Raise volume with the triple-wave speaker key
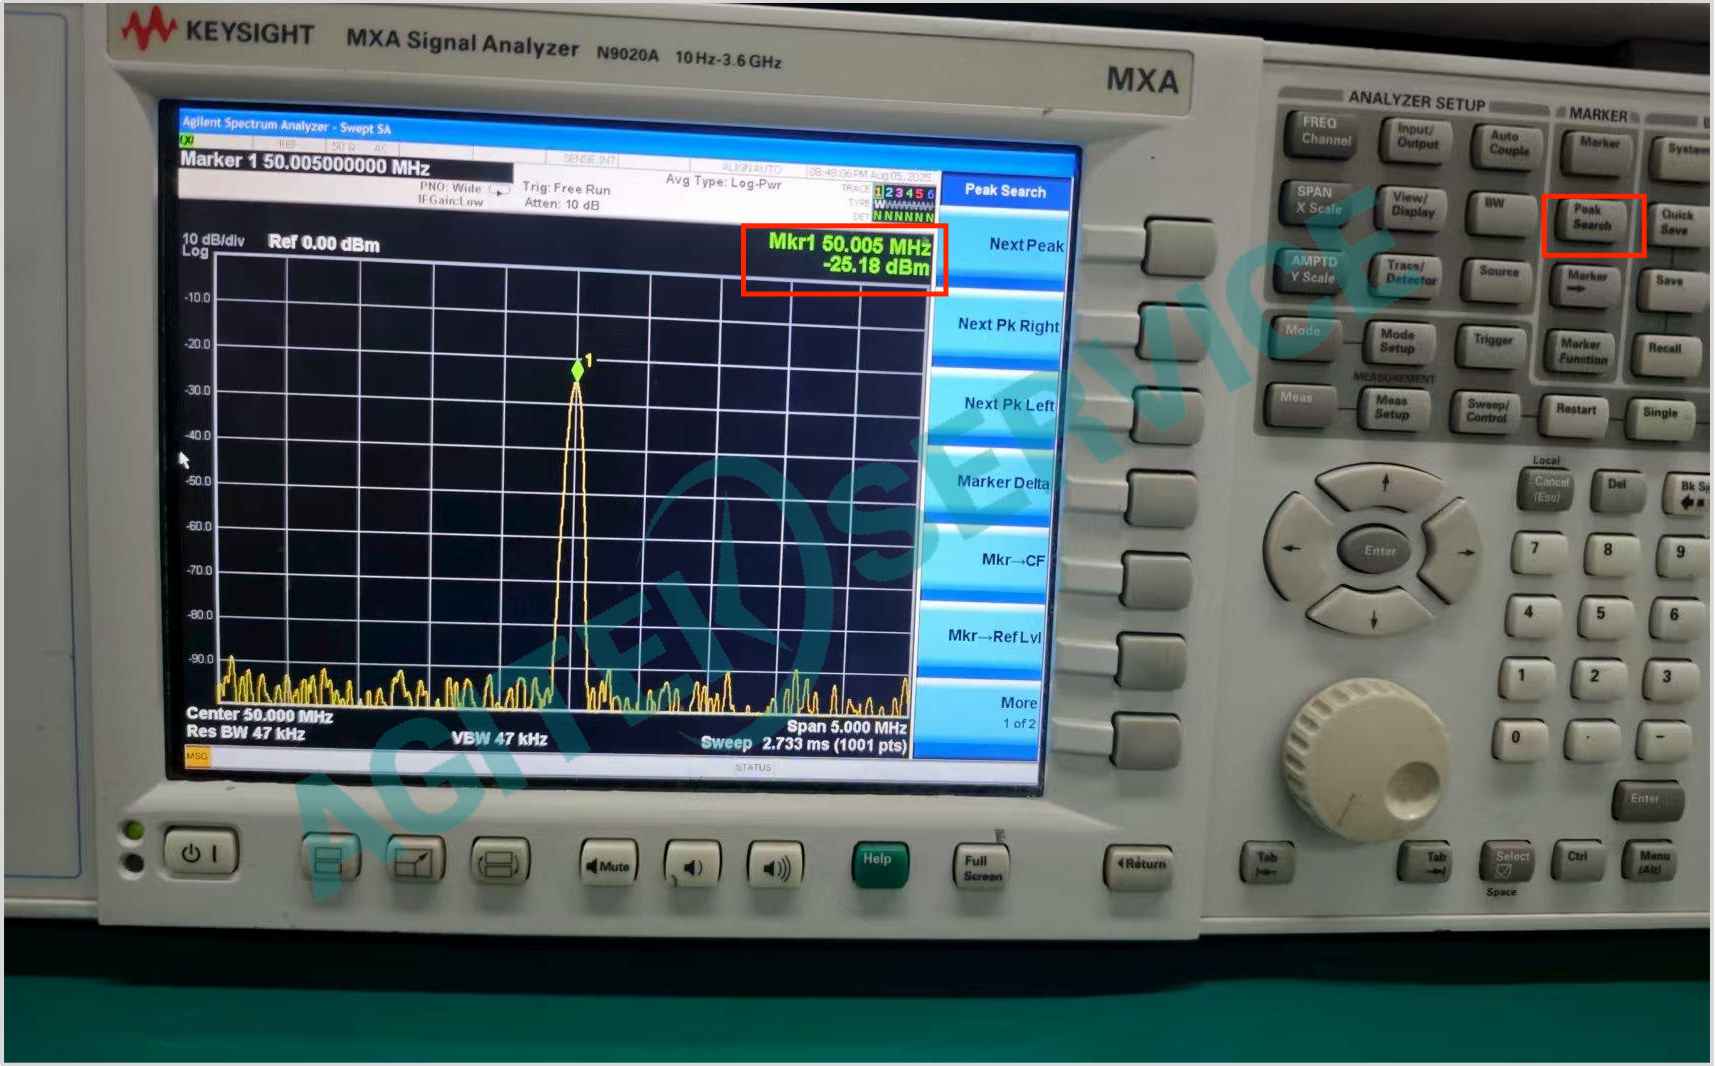 (x=776, y=866)
